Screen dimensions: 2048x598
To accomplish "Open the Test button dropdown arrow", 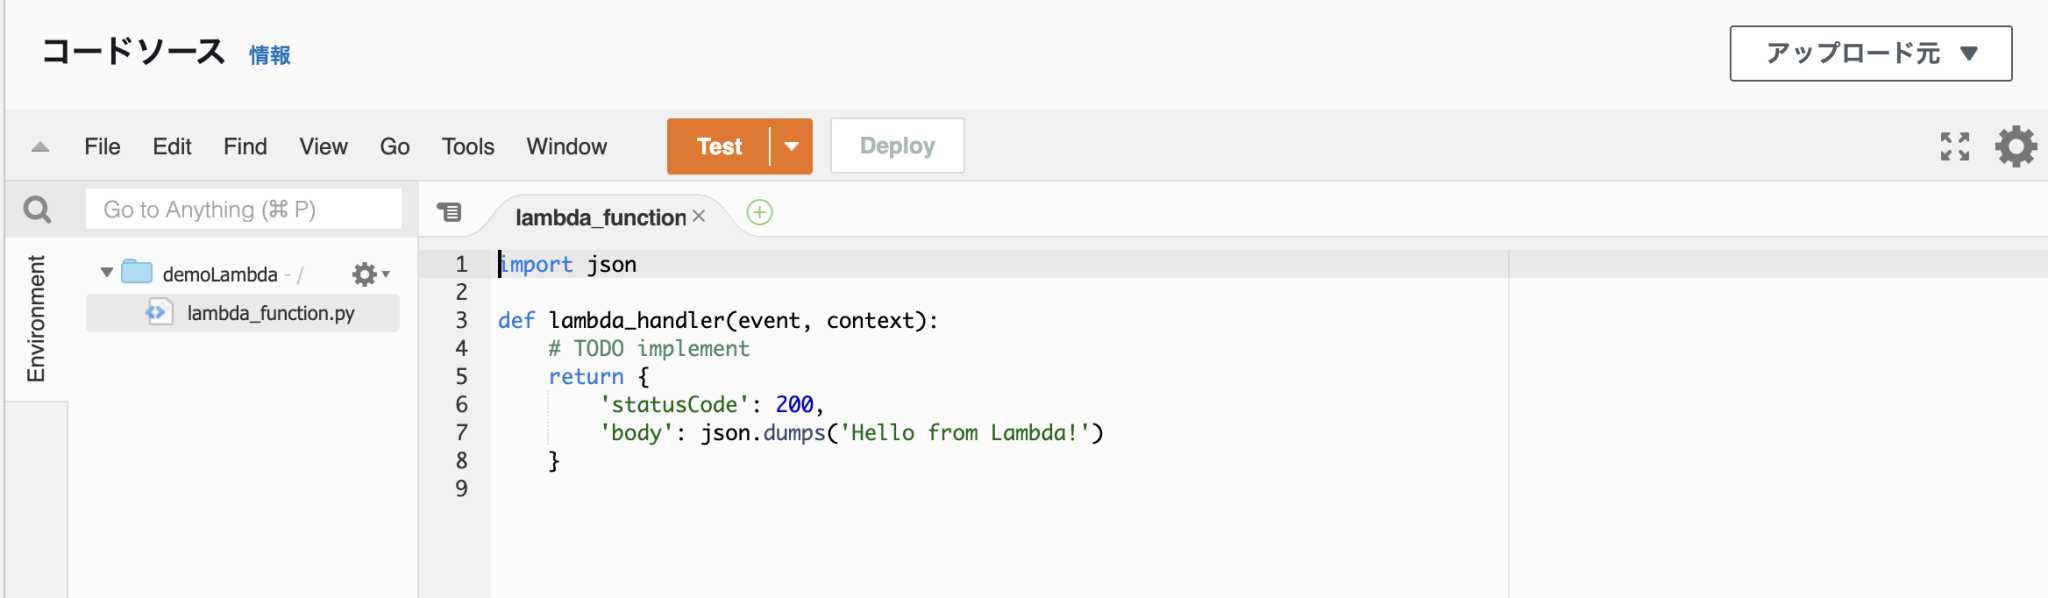I will click(x=792, y=147).
